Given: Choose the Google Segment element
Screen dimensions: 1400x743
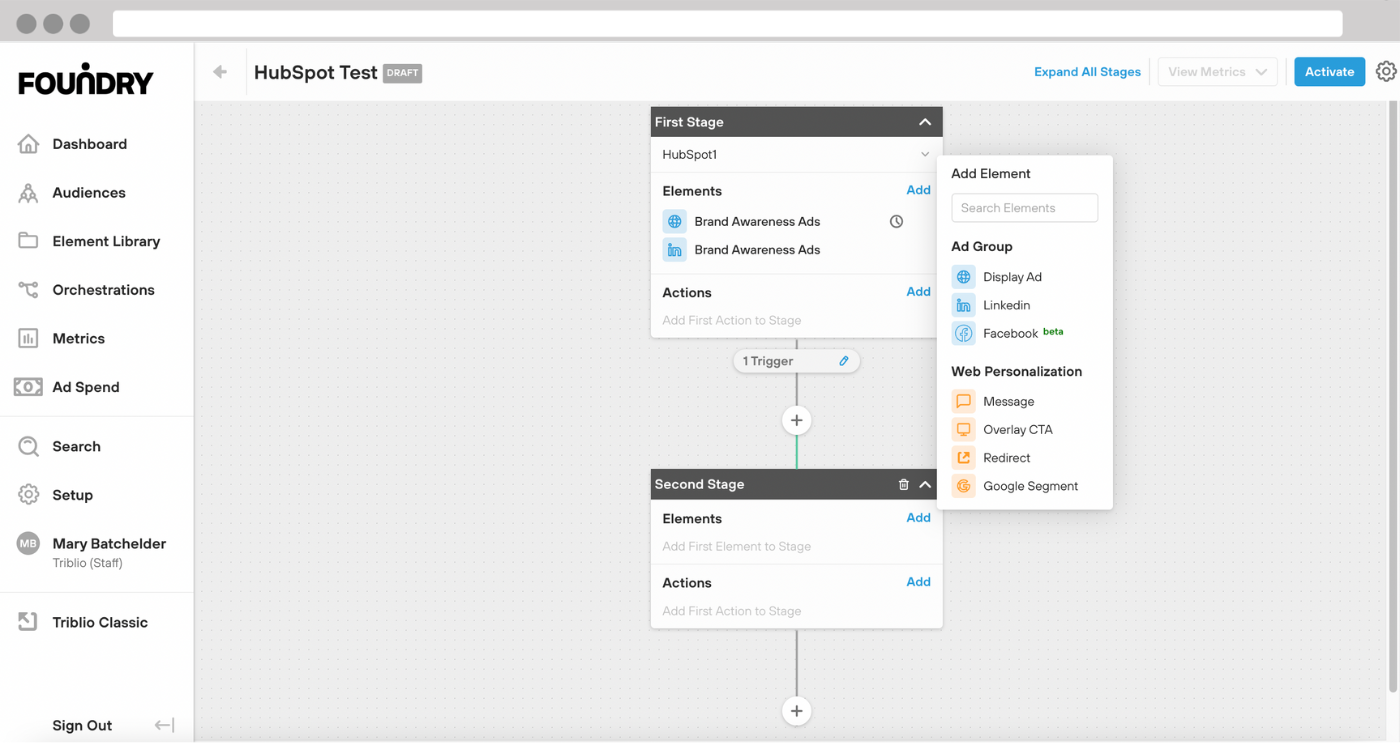Looking at the screenshot, I should [1030, 486].
